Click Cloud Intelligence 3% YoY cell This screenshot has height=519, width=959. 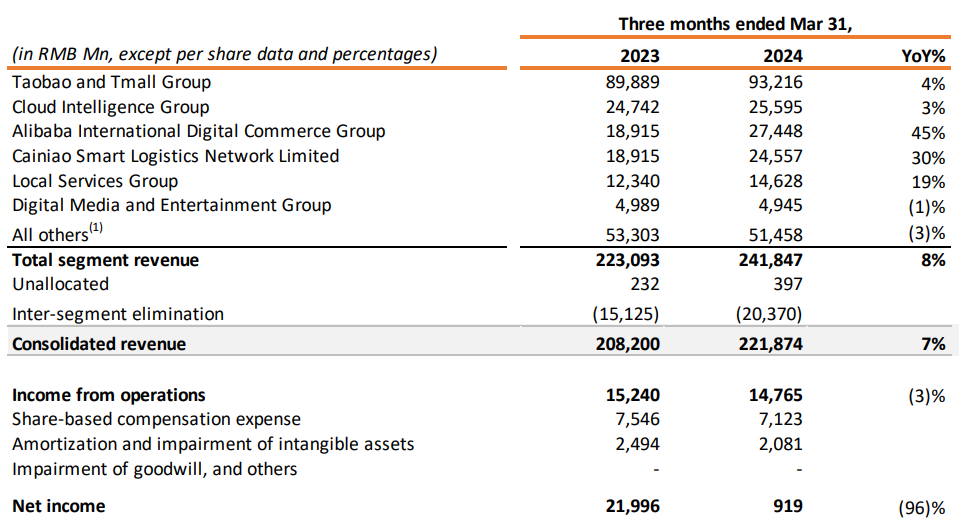[933, 108]
